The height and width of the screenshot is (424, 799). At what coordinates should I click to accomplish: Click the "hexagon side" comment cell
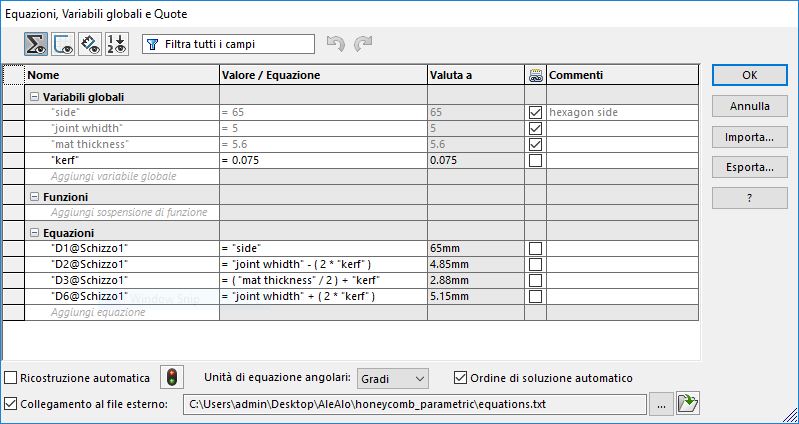(x=623, y=113)
